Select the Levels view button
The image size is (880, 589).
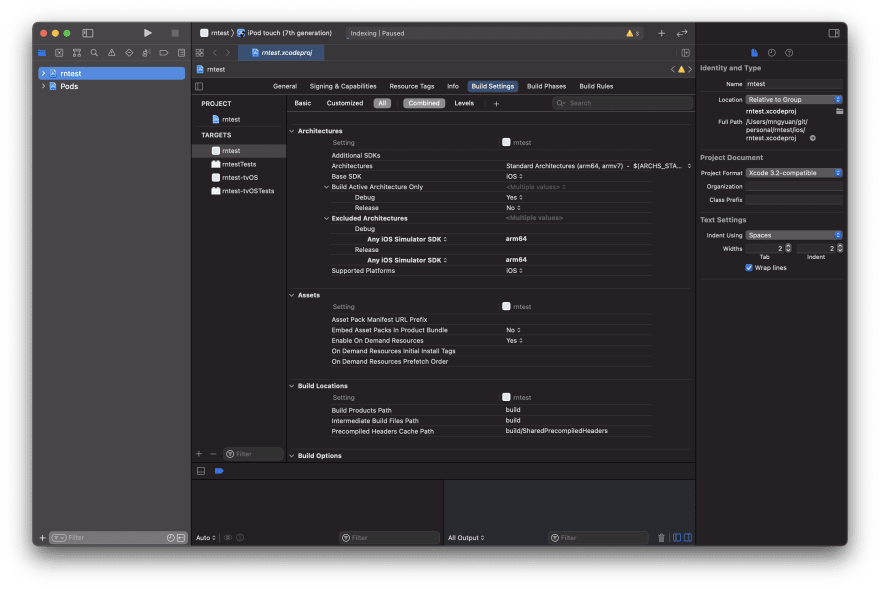pos(464,103)
